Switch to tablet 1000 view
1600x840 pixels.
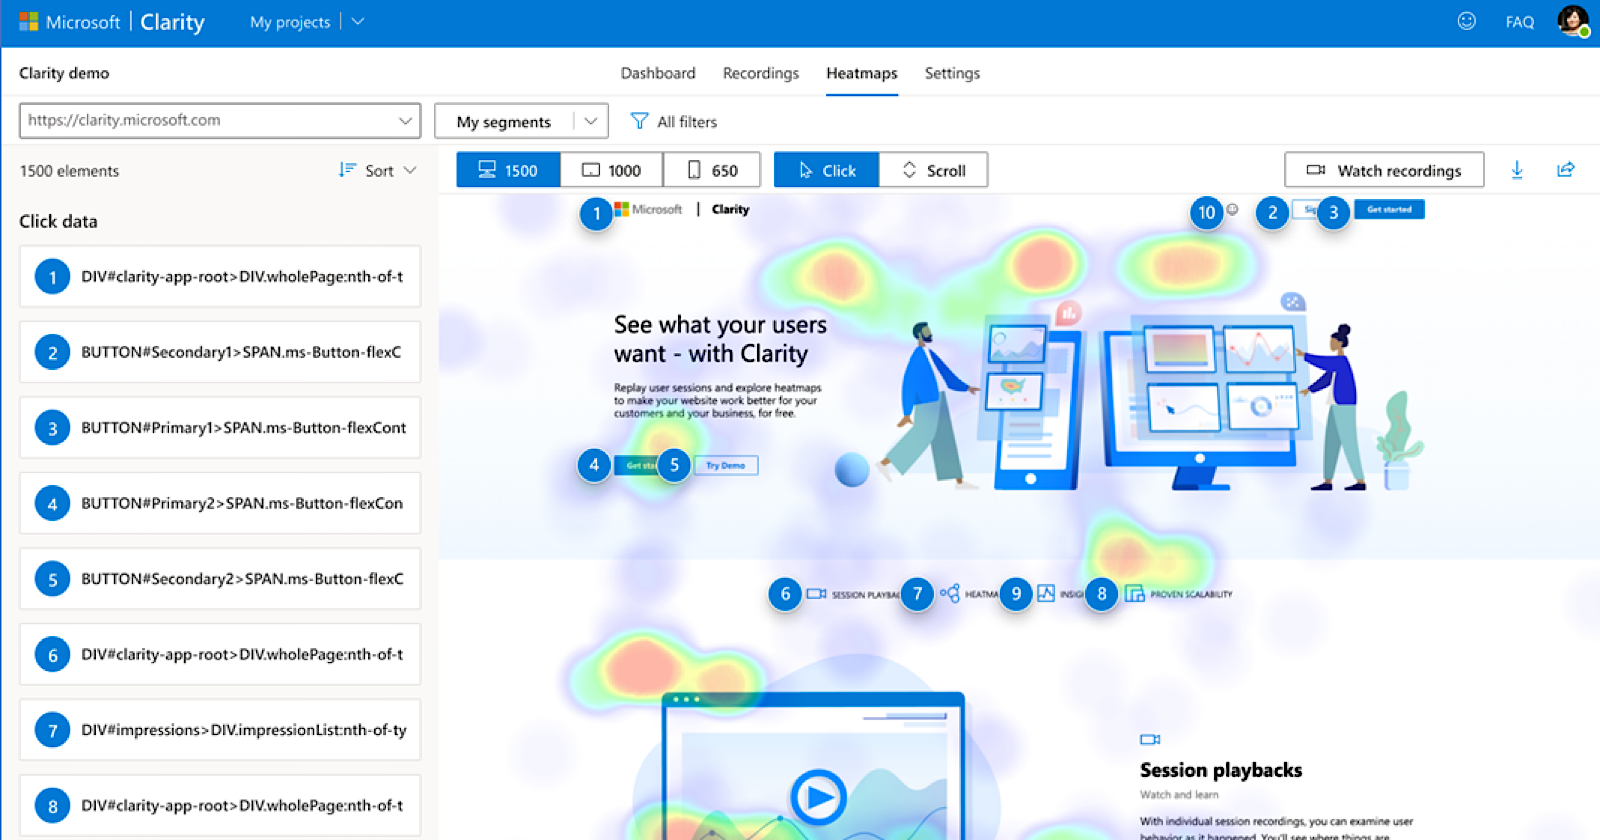[x=611, y=170]
